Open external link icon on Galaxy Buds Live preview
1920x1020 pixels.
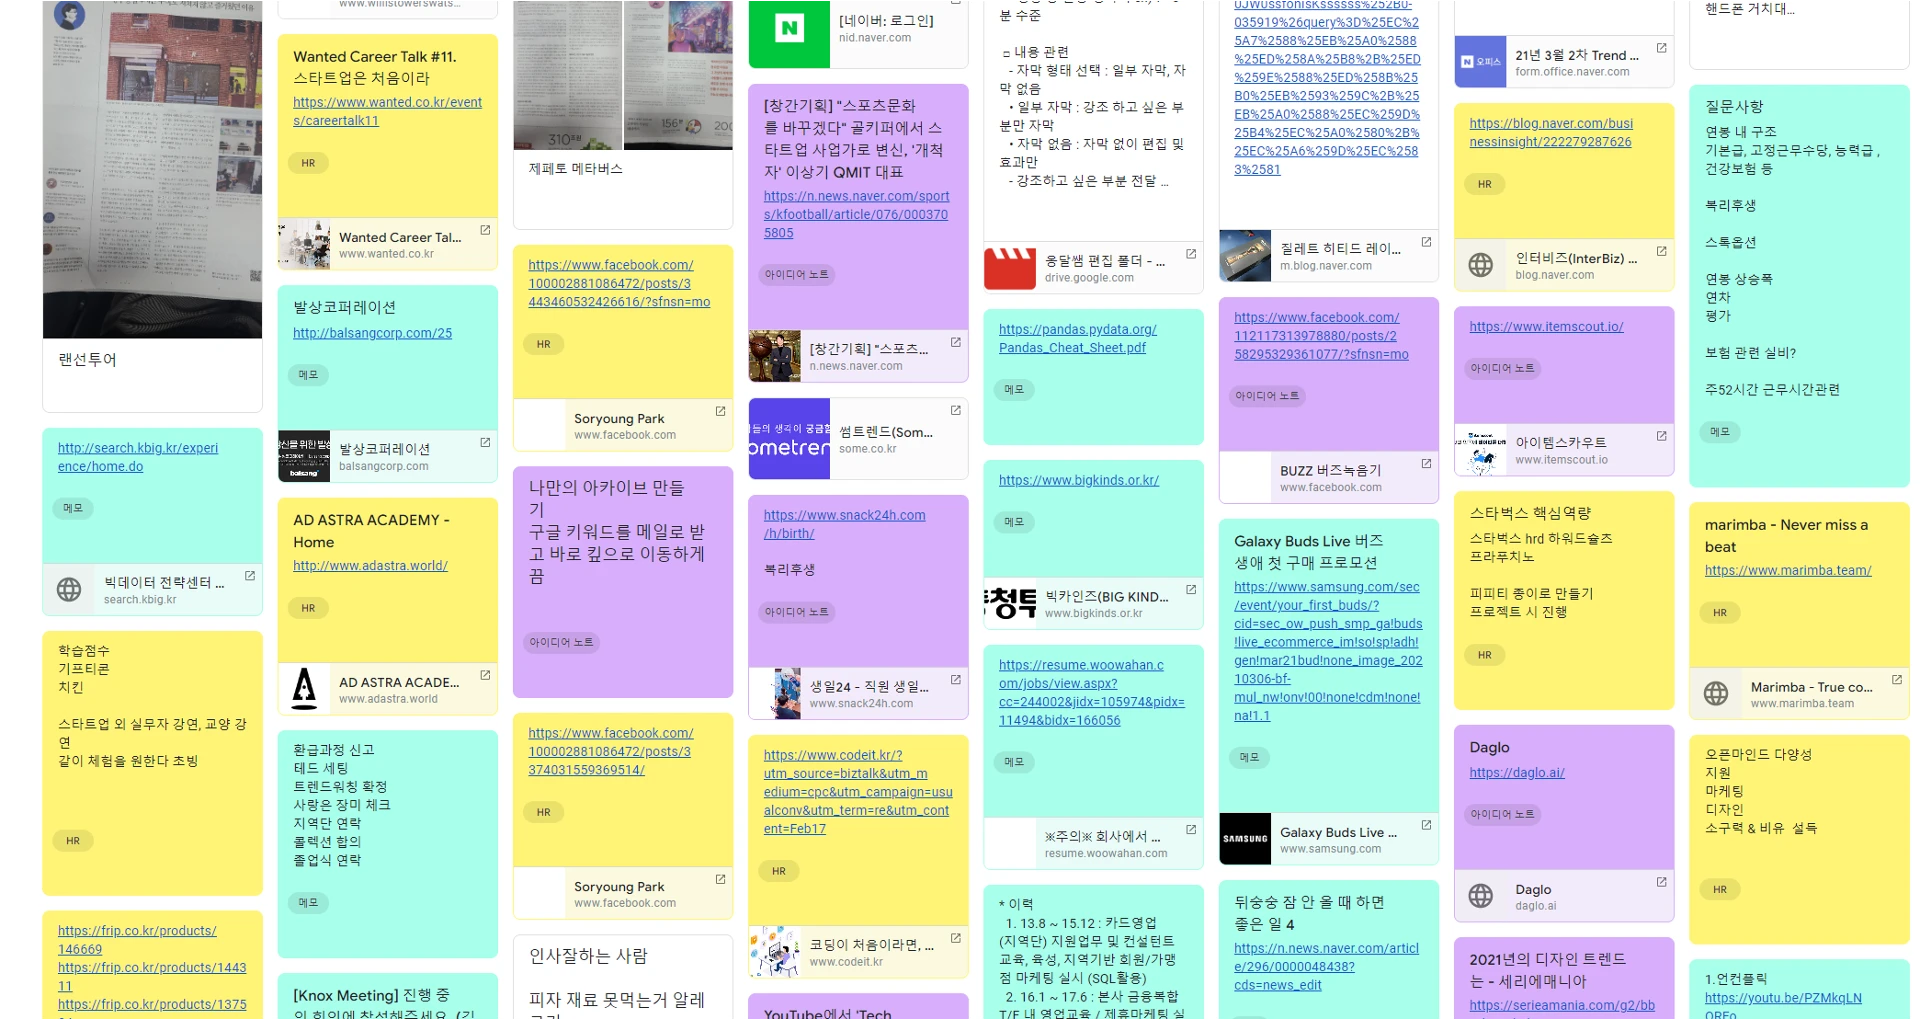coord(1426,825)
